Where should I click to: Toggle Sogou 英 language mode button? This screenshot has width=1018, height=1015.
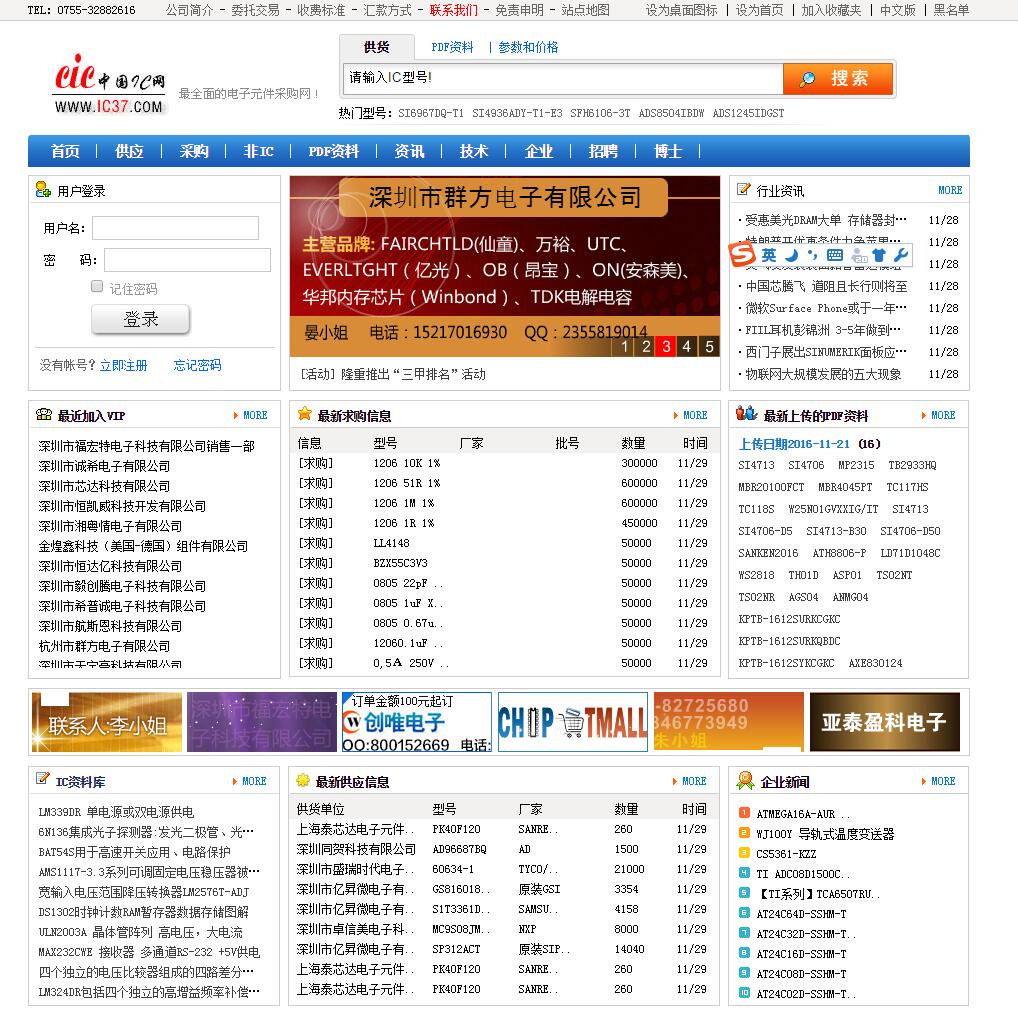(x=769, y=255)
